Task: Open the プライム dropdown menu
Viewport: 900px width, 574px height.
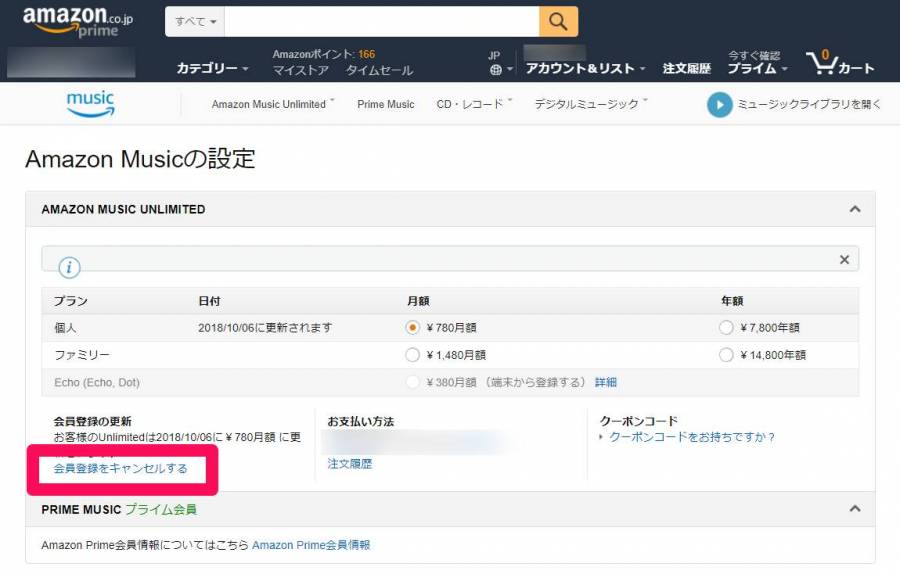Action: (x=757, y=68)
